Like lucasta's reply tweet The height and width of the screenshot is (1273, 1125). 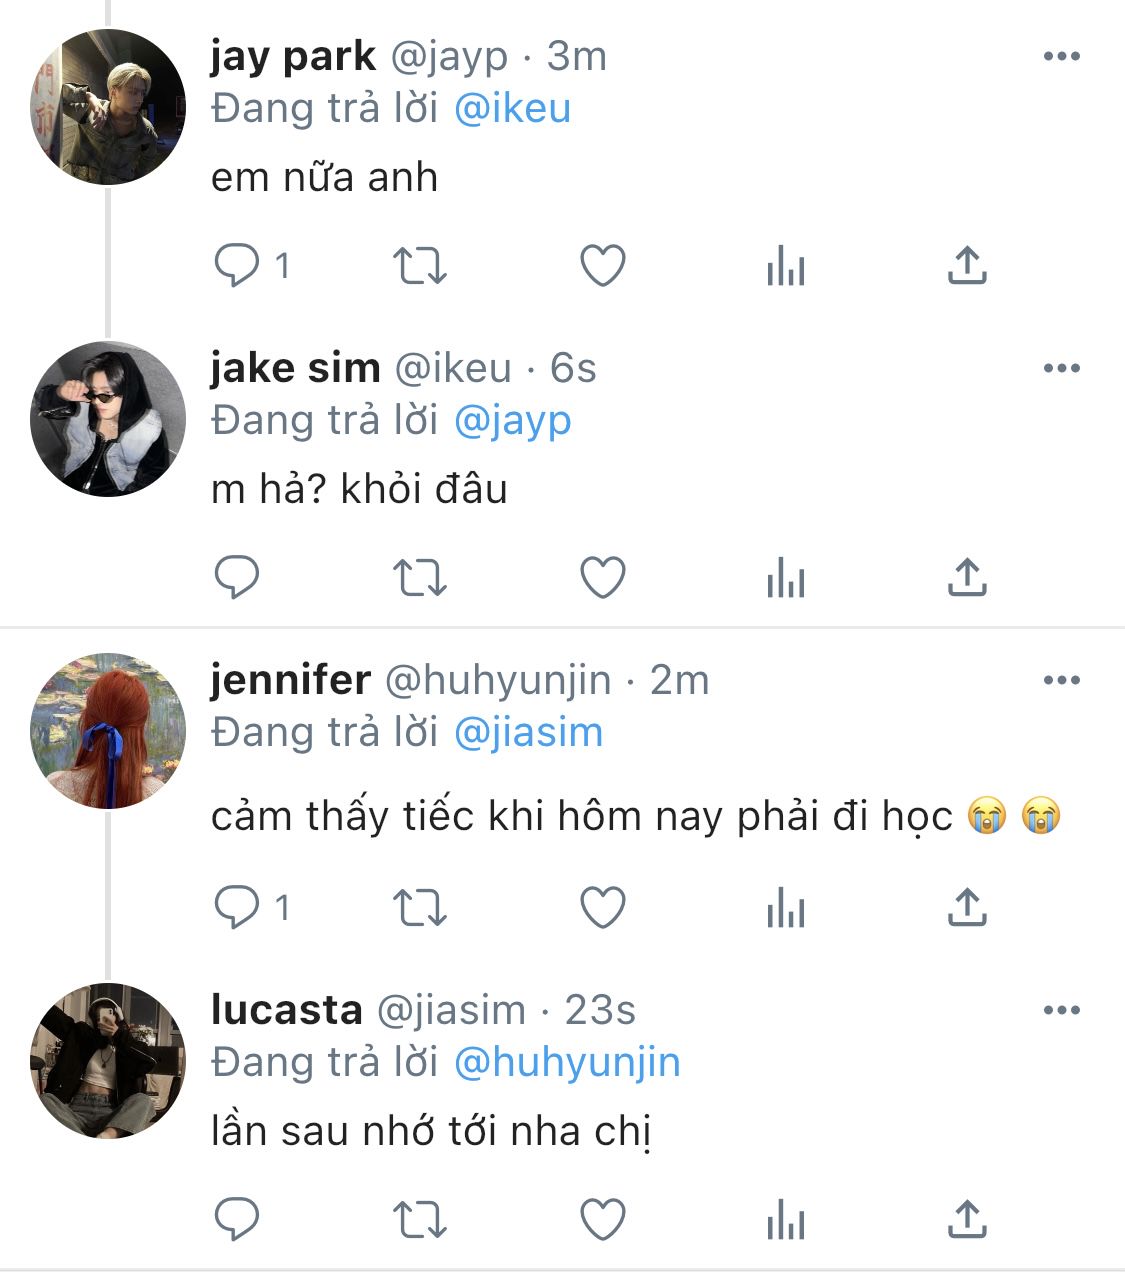coord(603,1220)
